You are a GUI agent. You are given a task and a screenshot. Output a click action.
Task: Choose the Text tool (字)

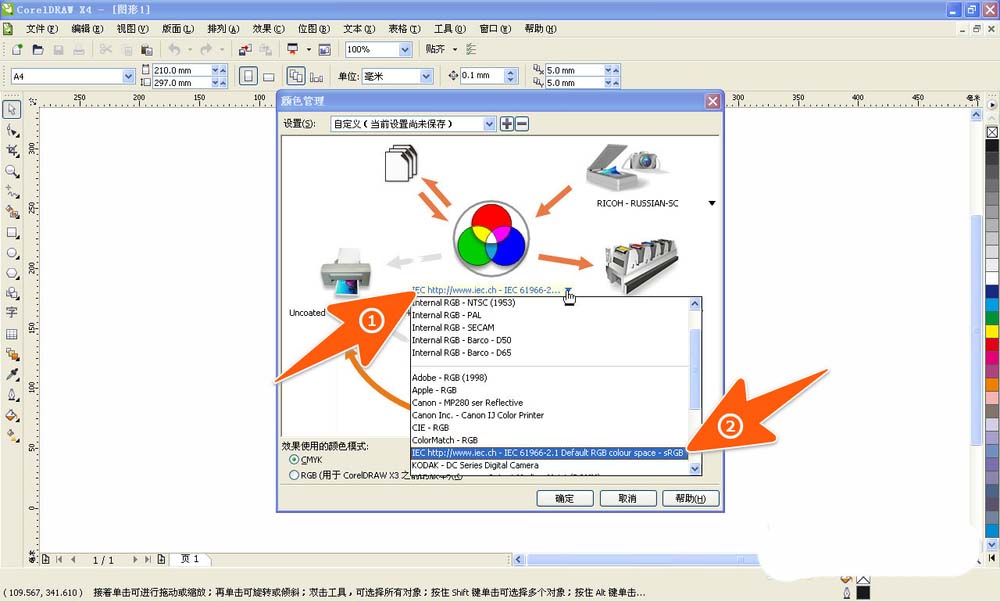12,313
